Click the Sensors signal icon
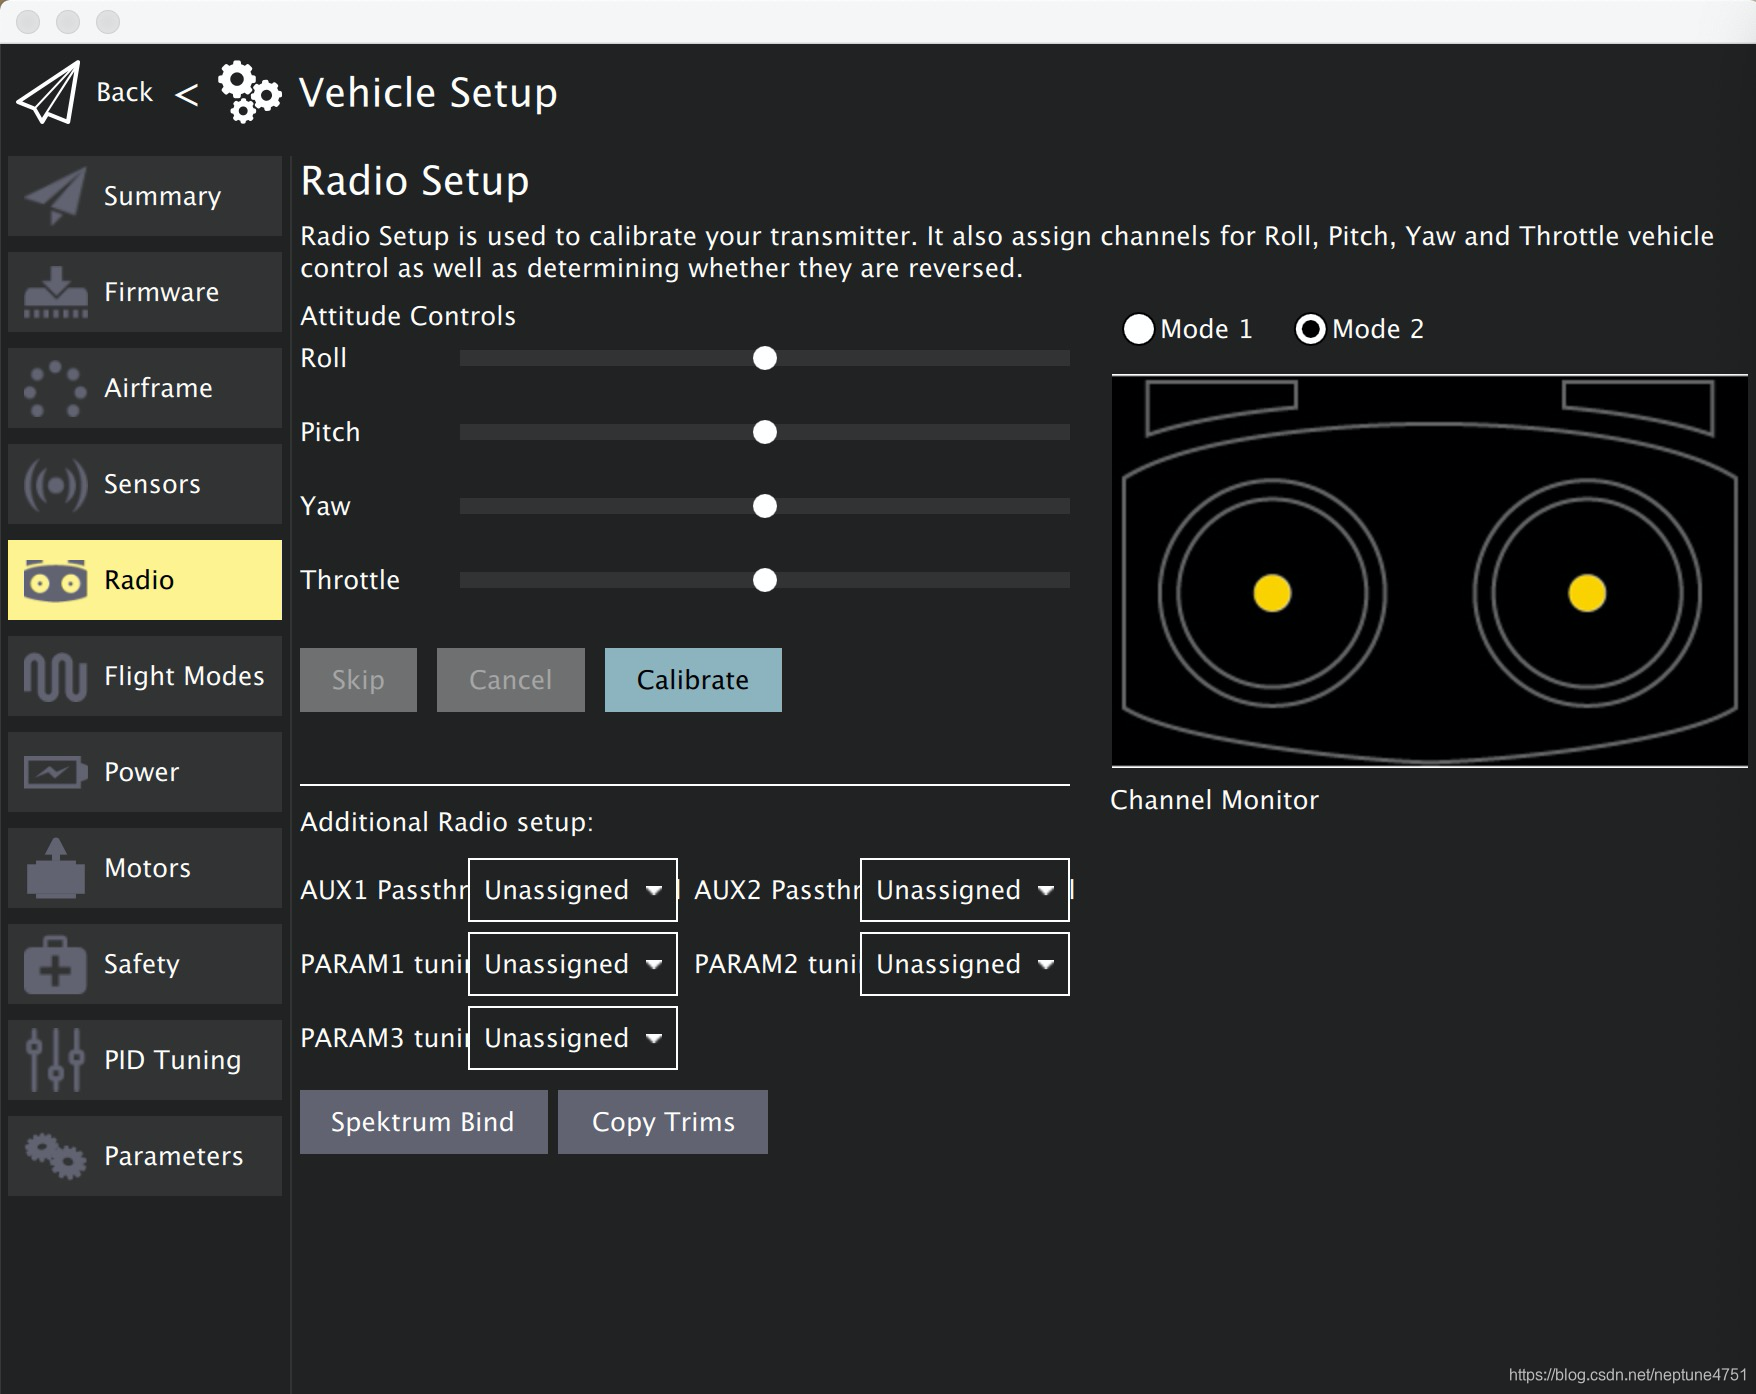Screen dimensions: 1756x1394 [55, 484]
